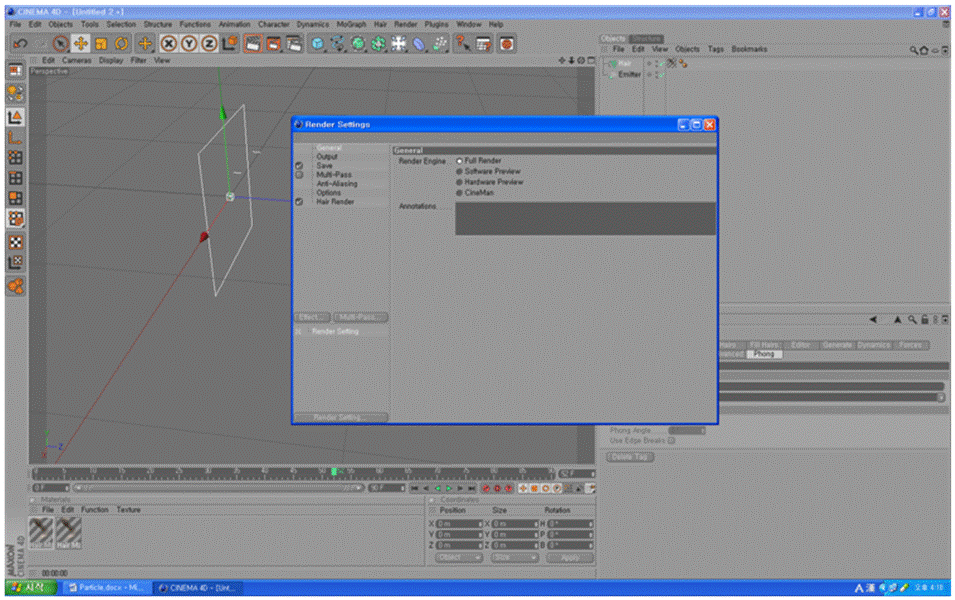
Task: Click the coordinate system icon
Action: 229,44
